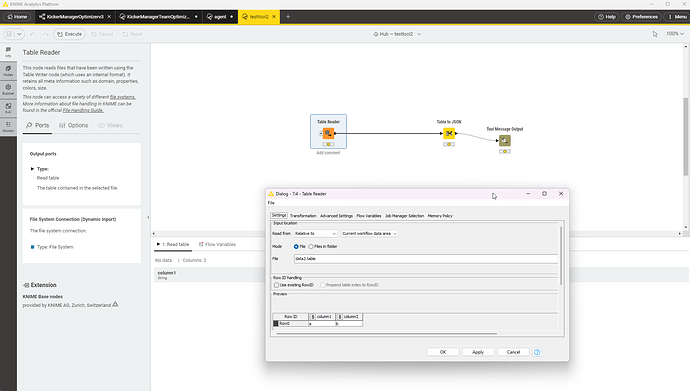Select the Table Reader node icon

click(x=328, y=133)
